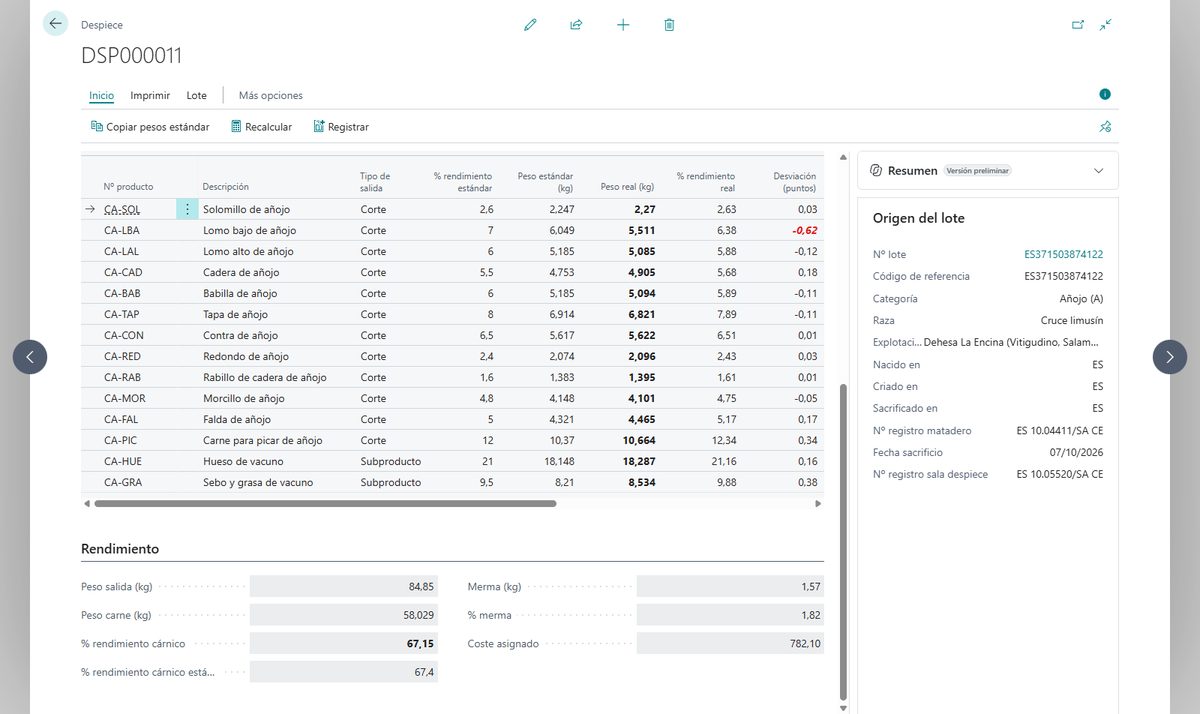
Task: Open the Imprimir menu
Action: 150,96
